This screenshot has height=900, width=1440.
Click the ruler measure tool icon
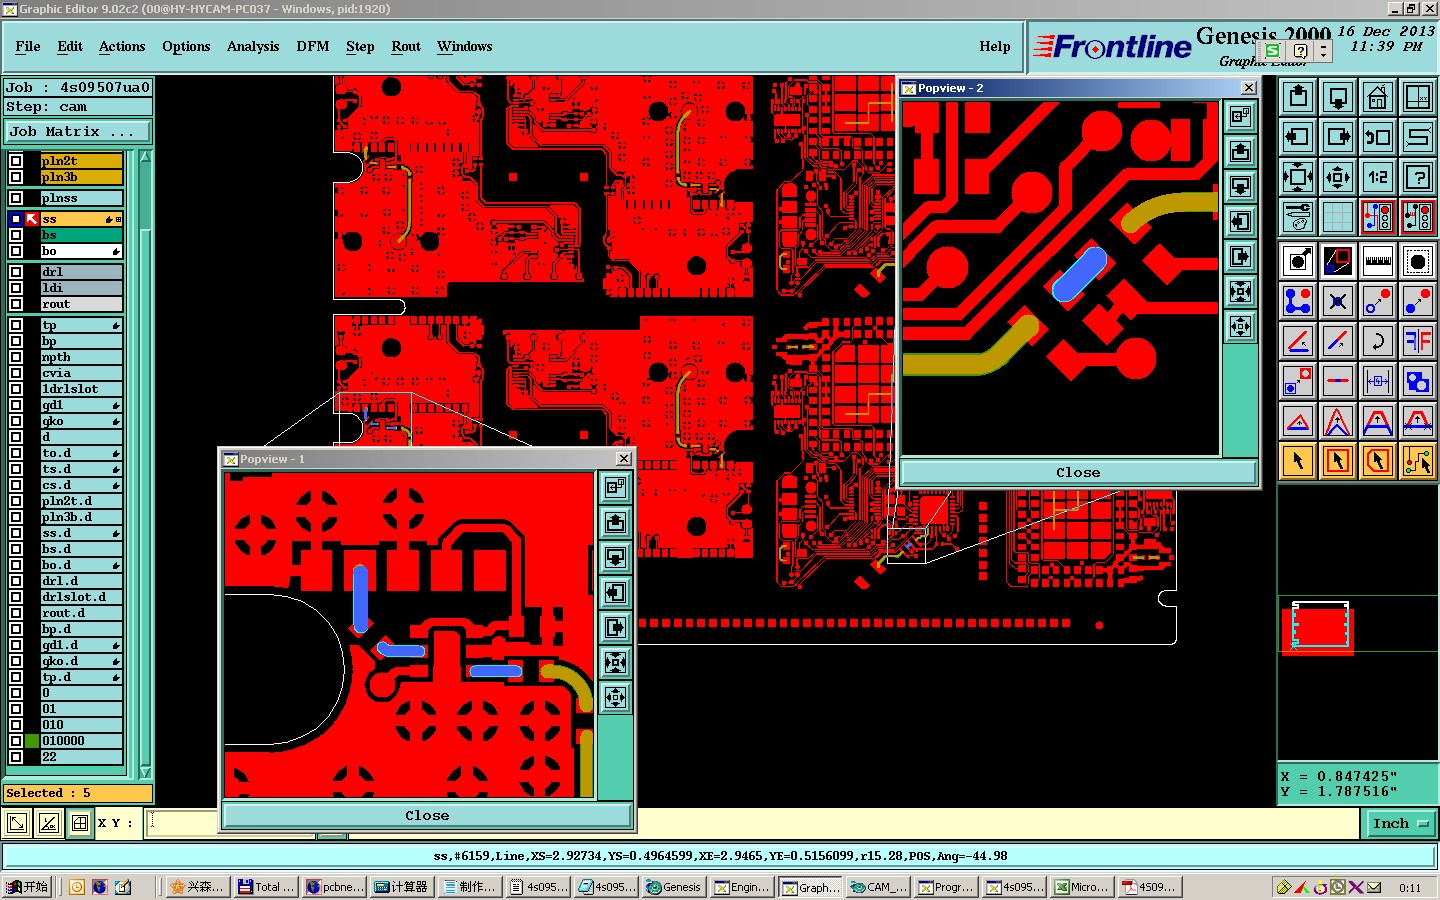pyautogui.click(x=1378, y=261)
